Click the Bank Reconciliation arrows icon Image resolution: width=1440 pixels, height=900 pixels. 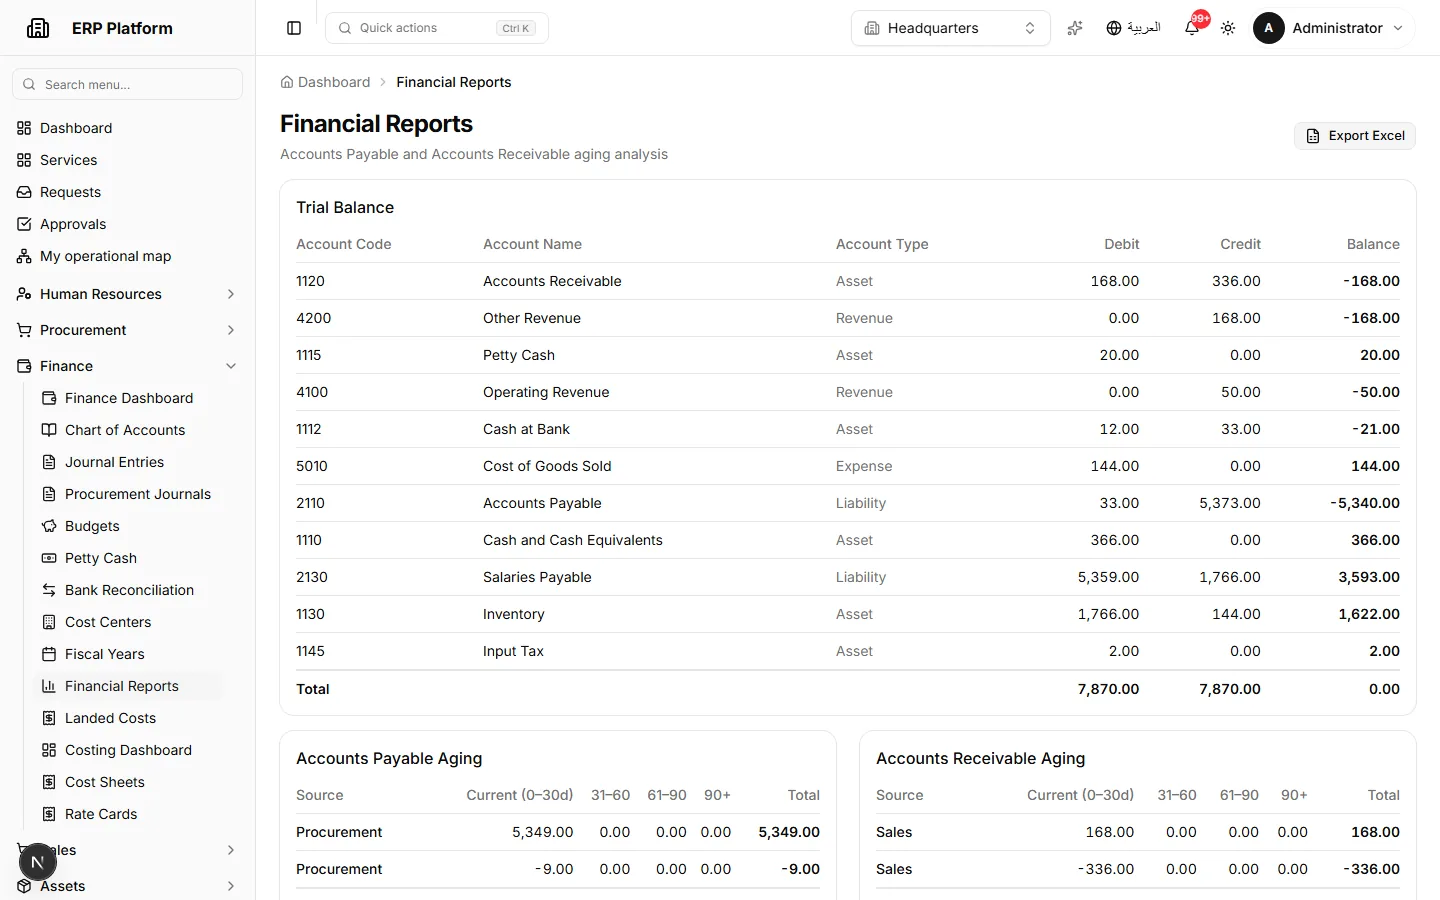[49, 590]
